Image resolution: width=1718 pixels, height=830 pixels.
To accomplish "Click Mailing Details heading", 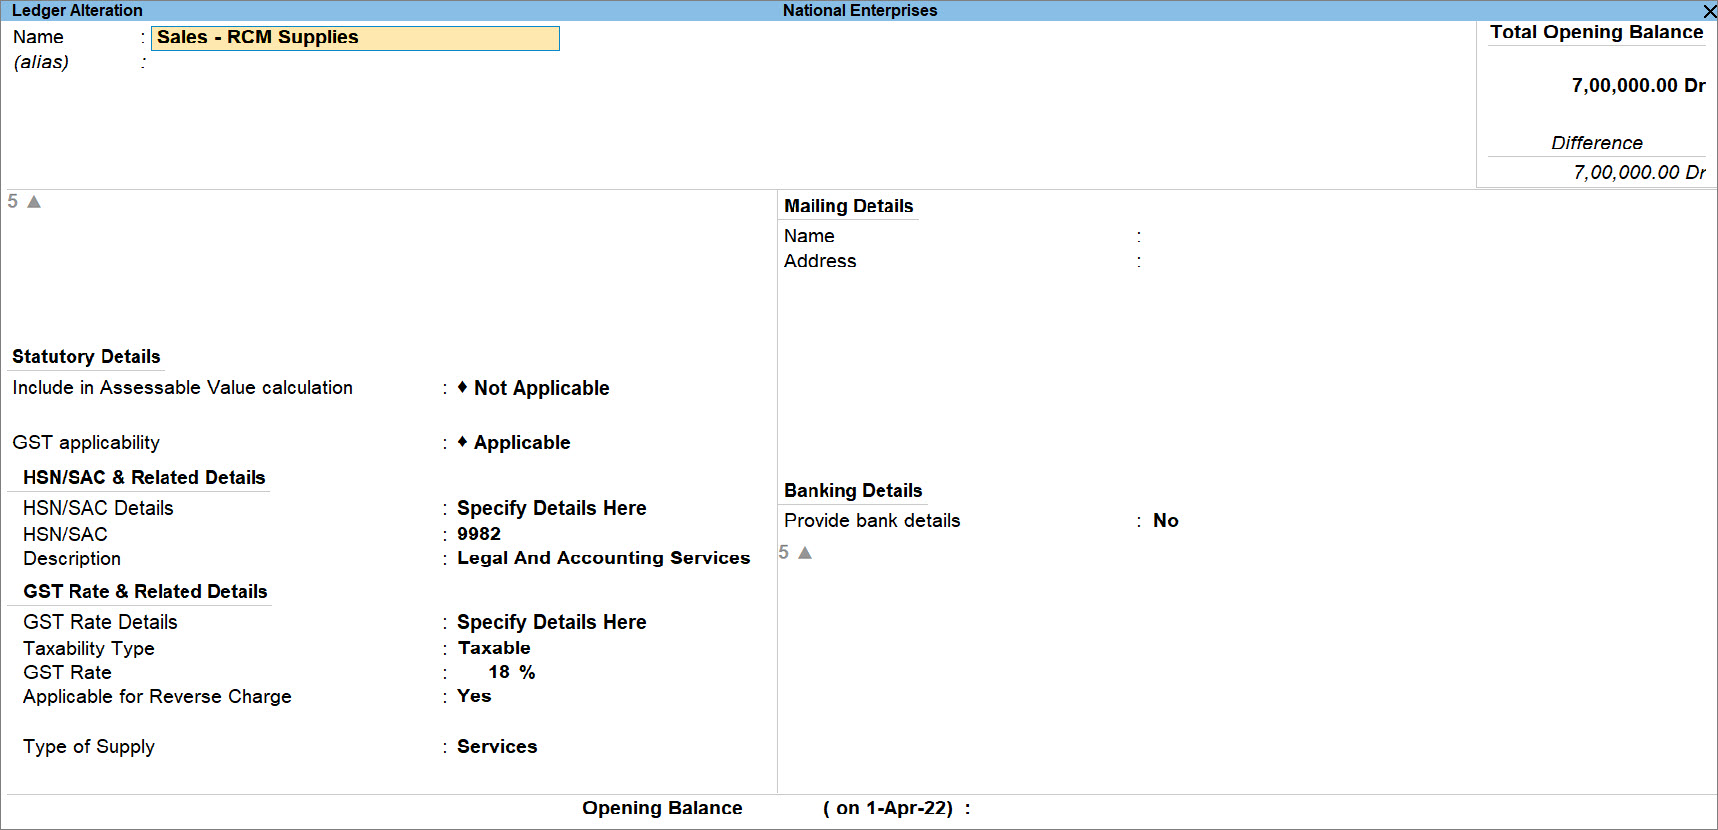I will click(849, 206).
